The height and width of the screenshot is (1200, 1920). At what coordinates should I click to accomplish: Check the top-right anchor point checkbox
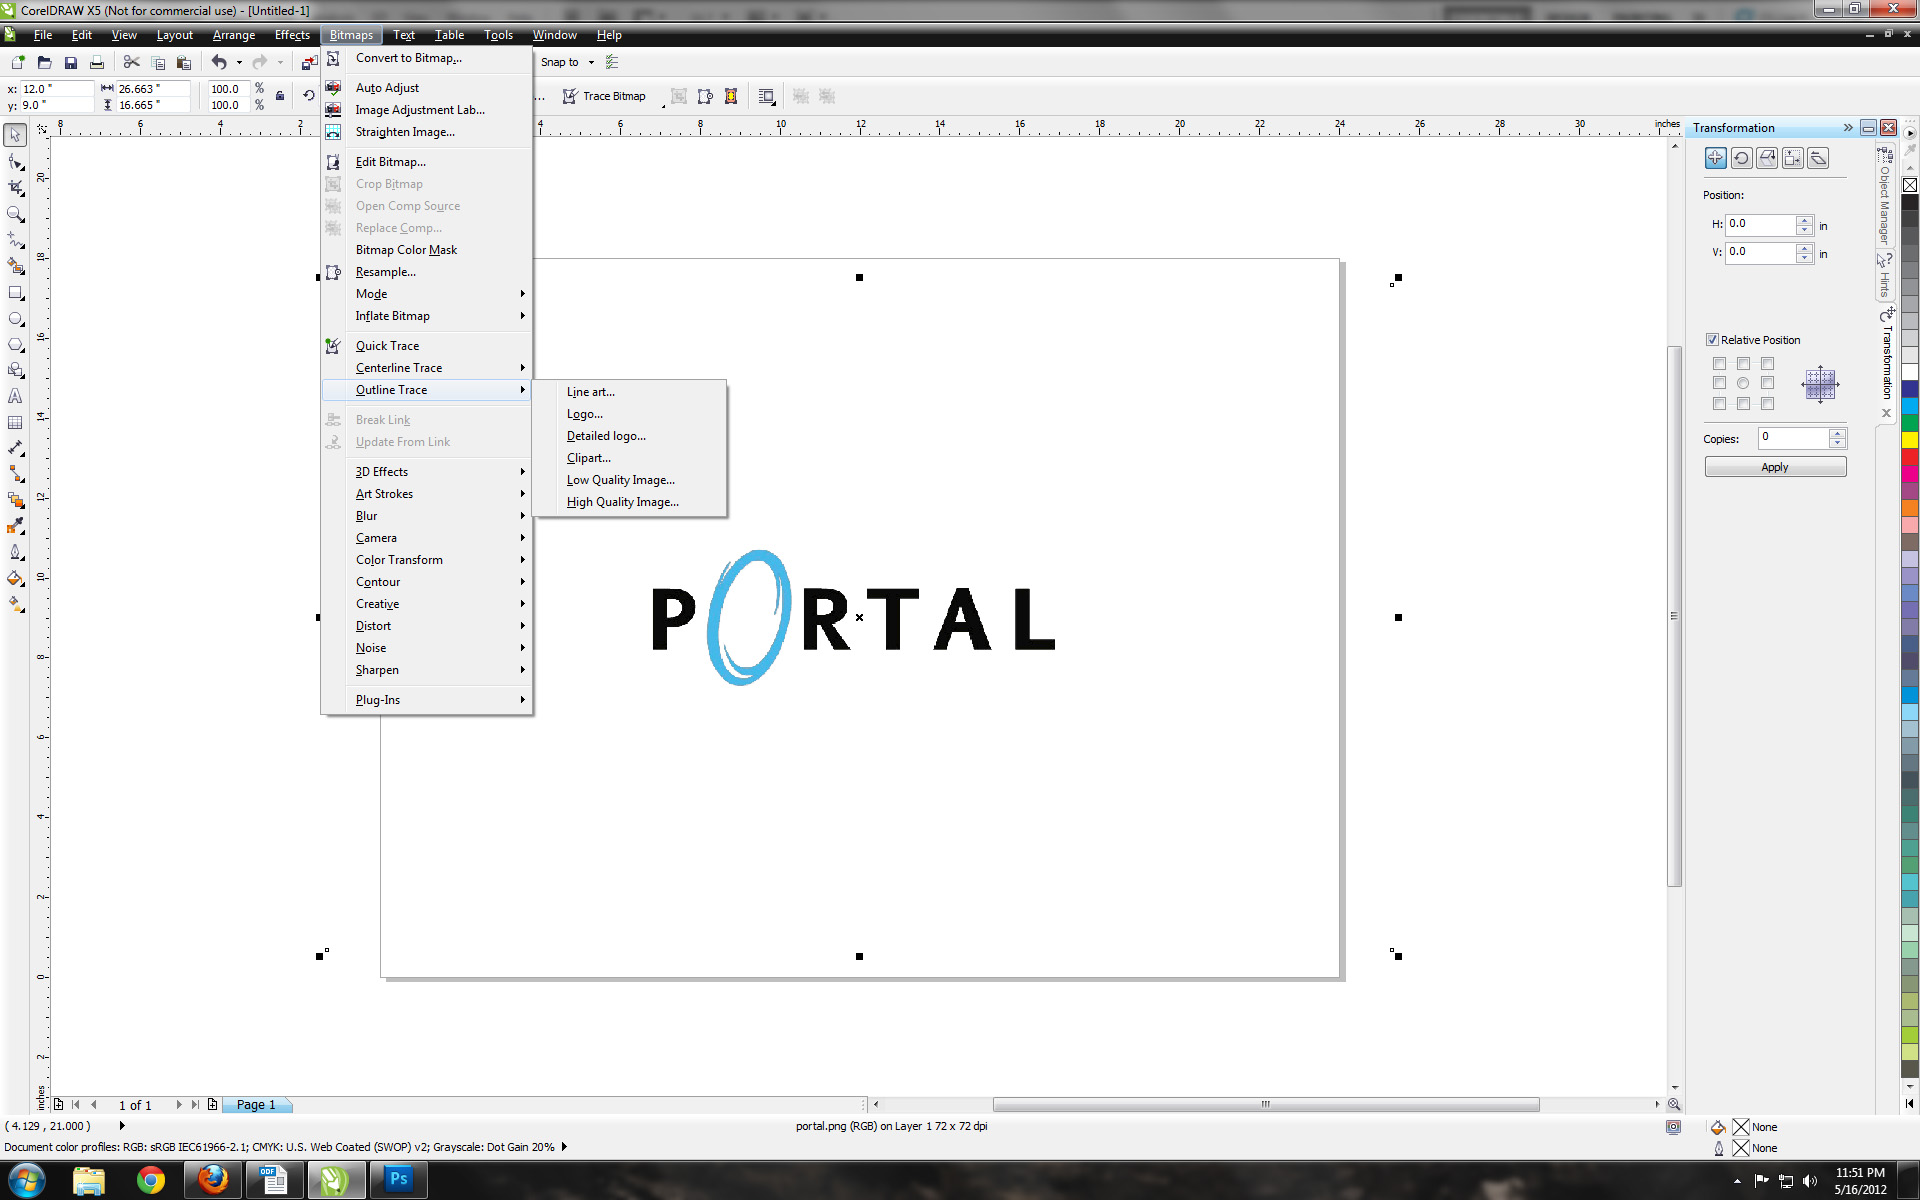point(1767,364)
